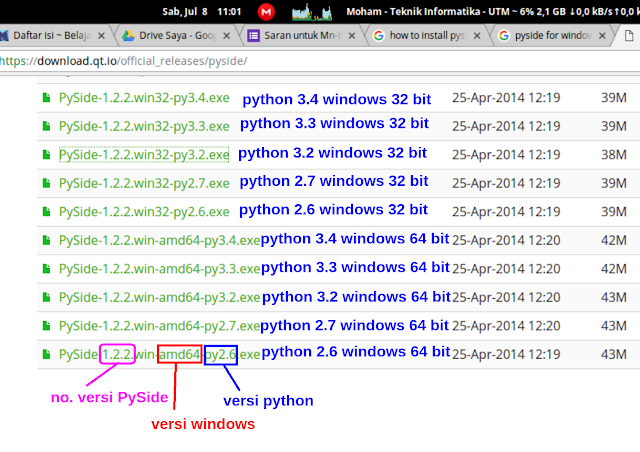Click '25-Apr-2014 12:20' in win-amd64-py2.7 row
This screenshot has height=452, width=640.
[506, 326]
